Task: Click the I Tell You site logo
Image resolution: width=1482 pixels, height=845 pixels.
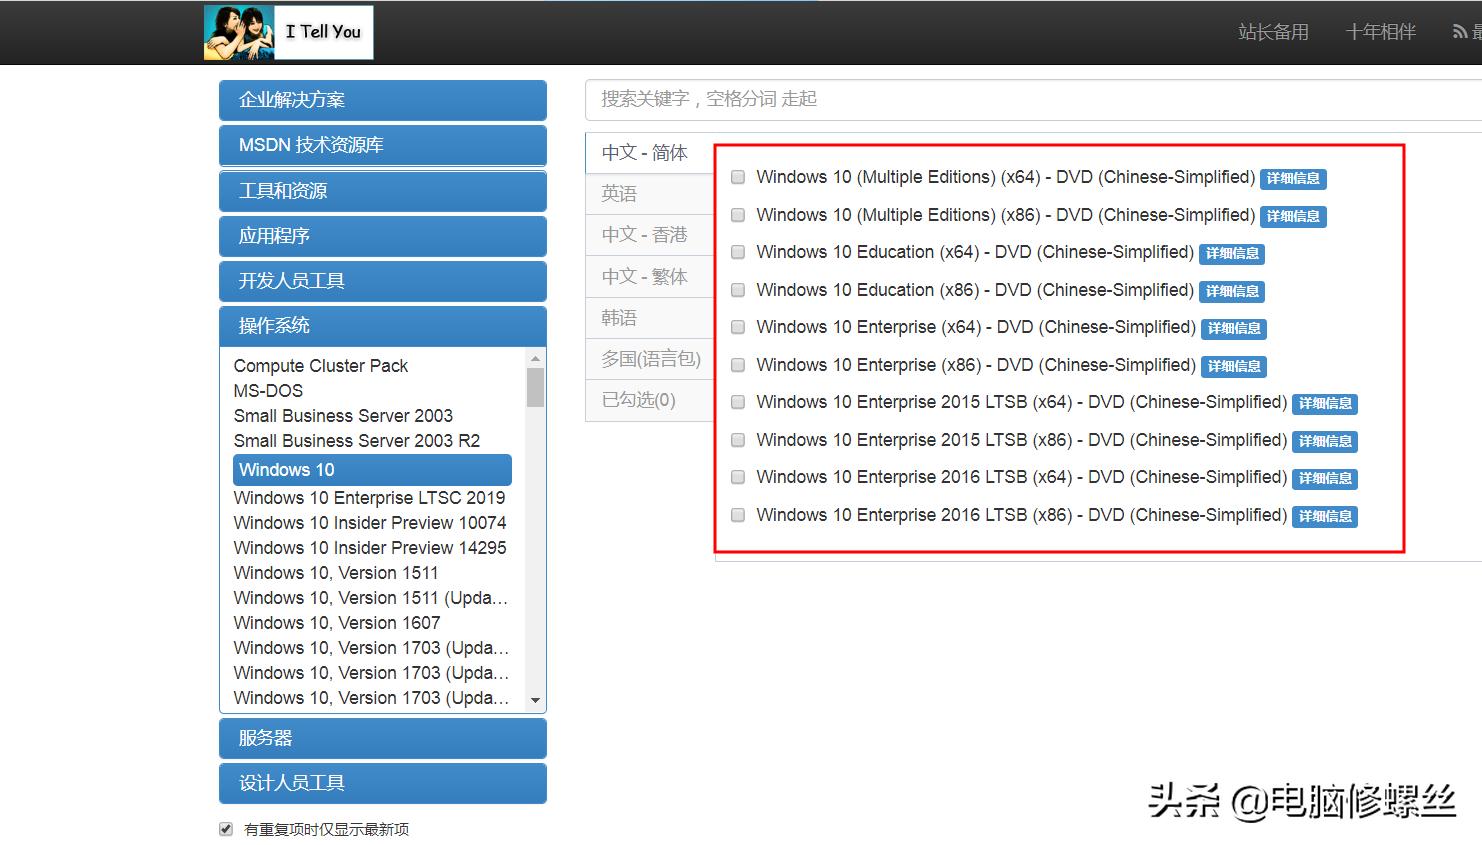Action: [x=289, y=32]
